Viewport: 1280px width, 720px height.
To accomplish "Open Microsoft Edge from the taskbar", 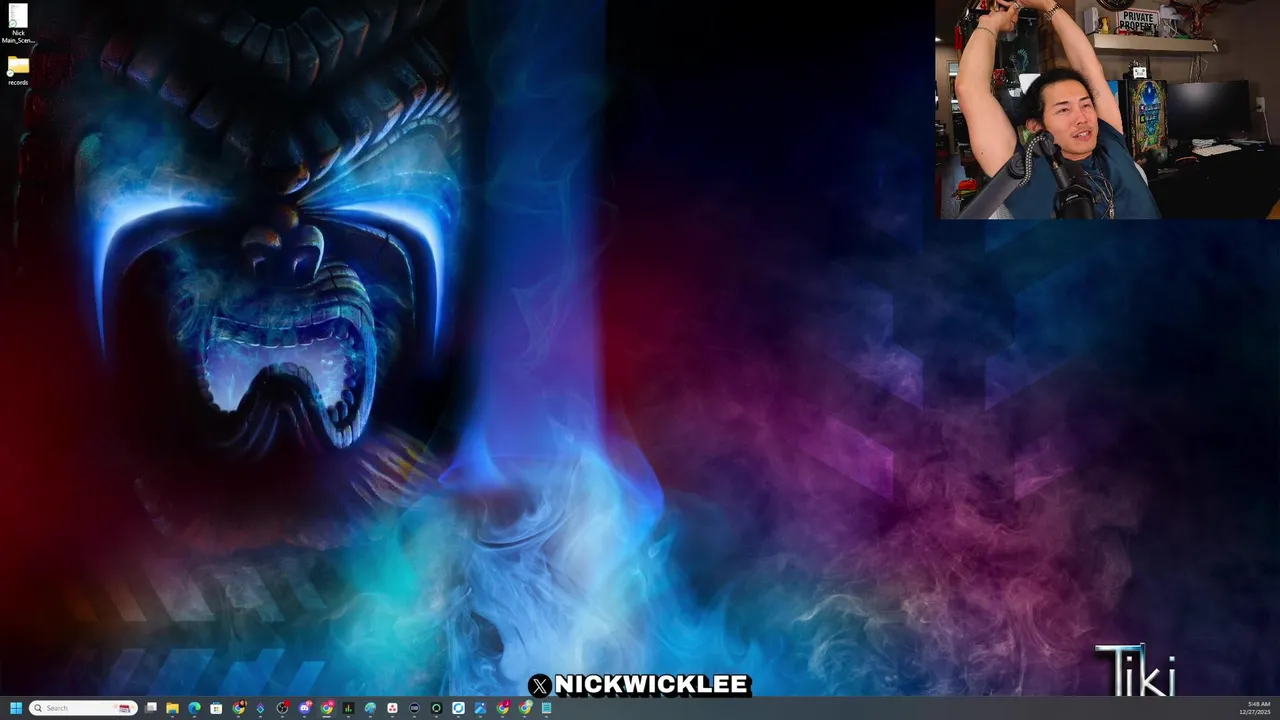I will coord(194,708).
